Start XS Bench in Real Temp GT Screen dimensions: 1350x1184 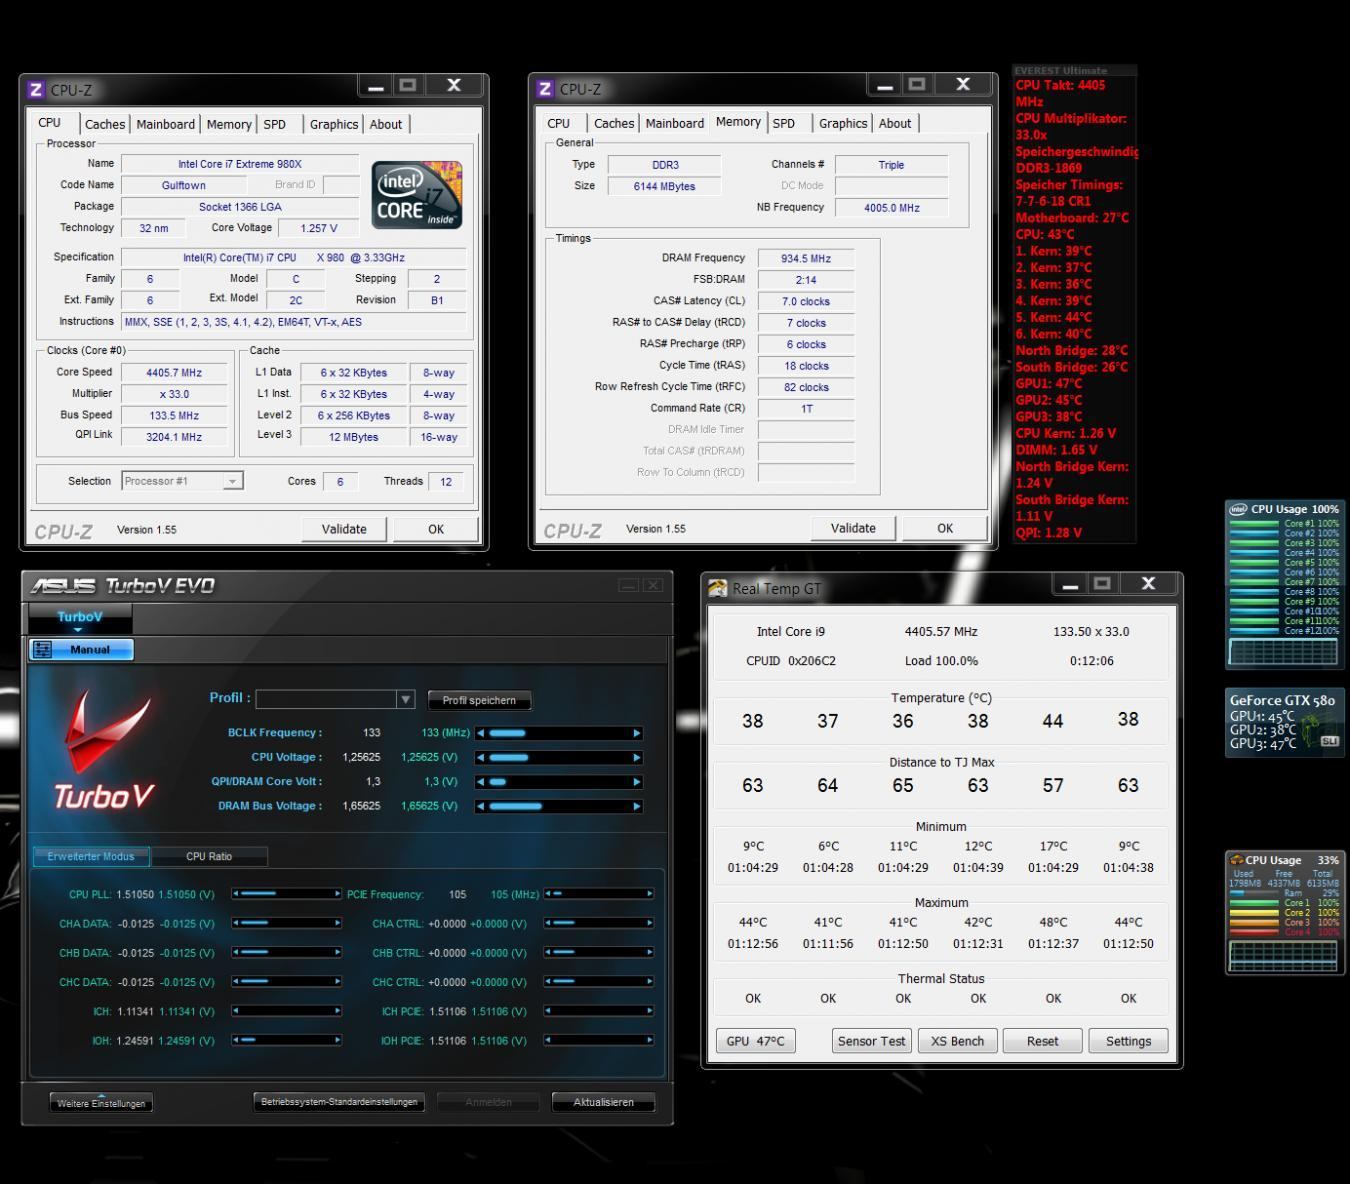(957, 1041)
